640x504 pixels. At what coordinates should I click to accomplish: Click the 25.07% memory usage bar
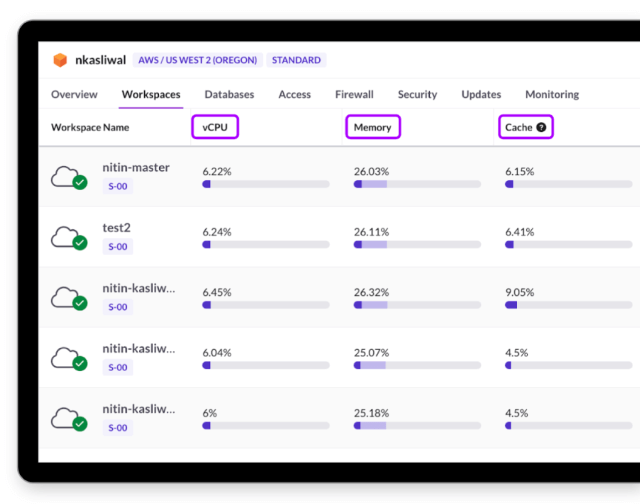pos(417,365)
